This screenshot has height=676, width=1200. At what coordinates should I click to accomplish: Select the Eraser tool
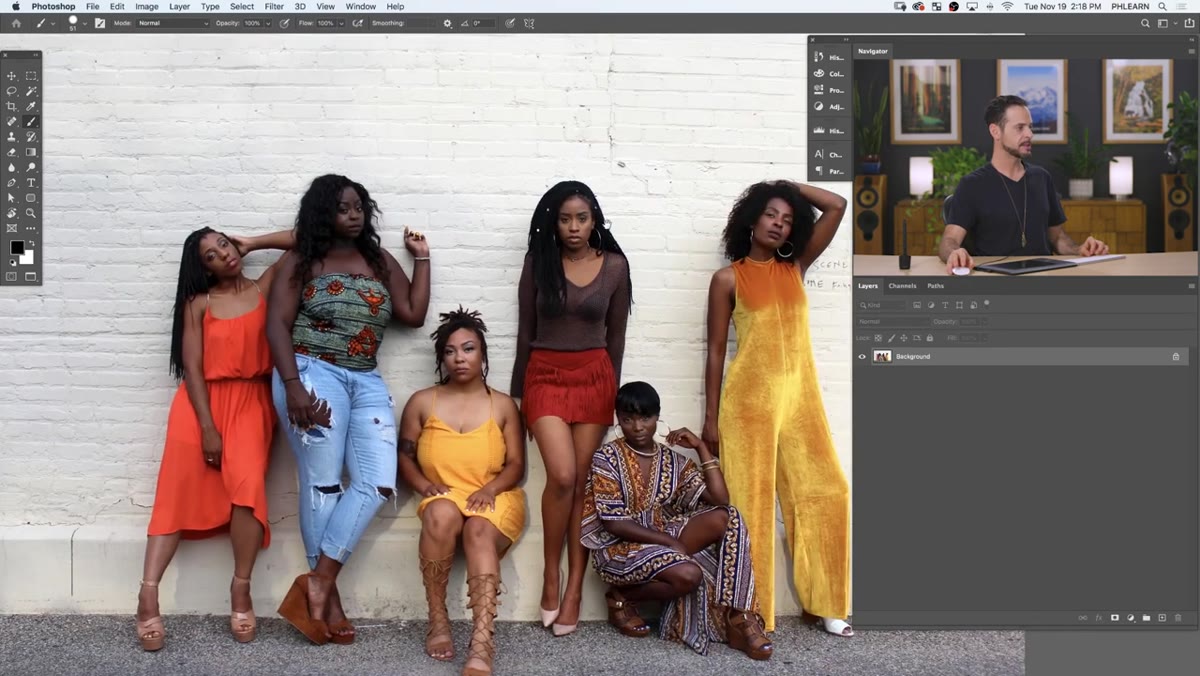(x=12, y=152)
